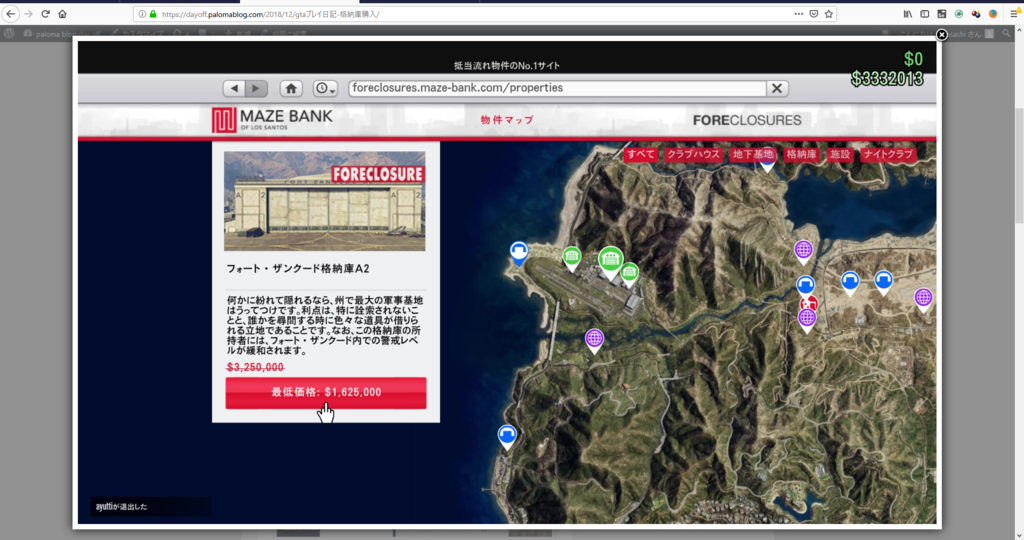Open the in-game browser history dropdown
The image size is (1024, 540).
pyautogui.click(x=325, y=88)
